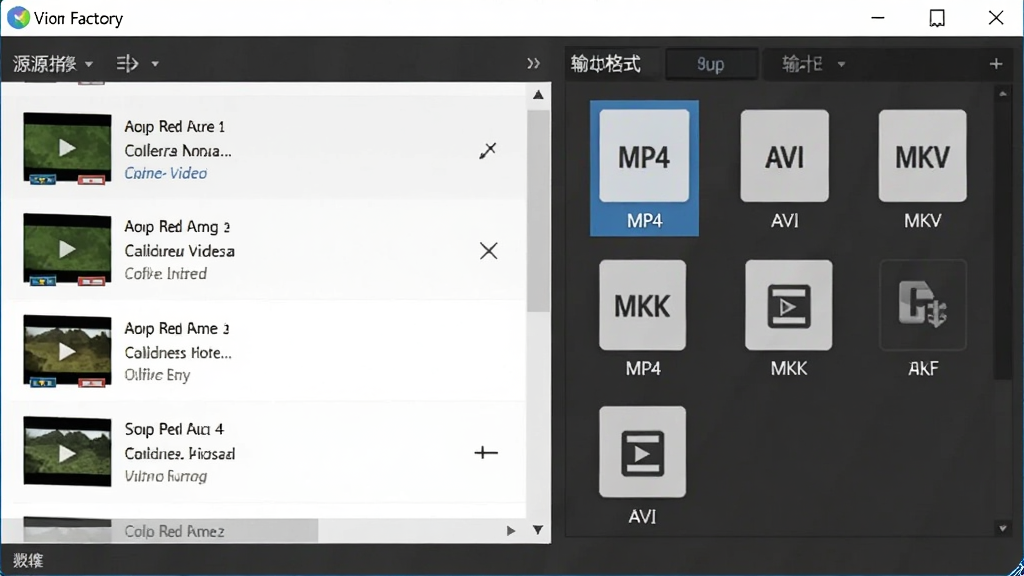Click the Calidness Hote... text

(x=178, y=353)
